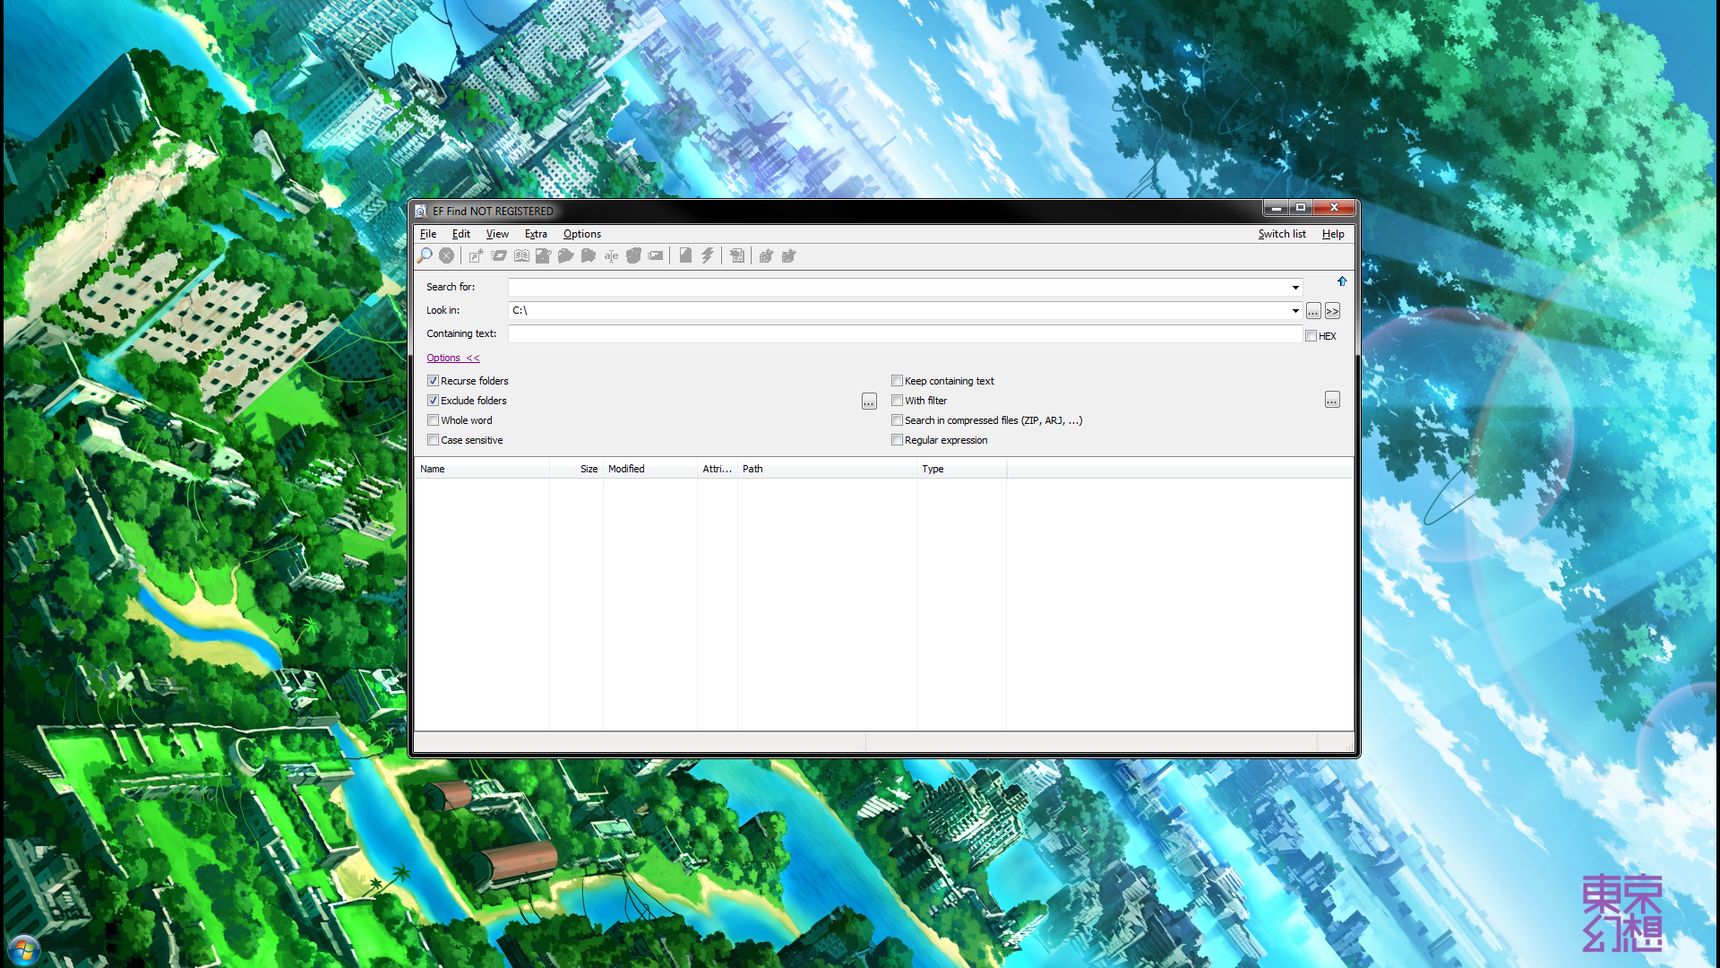Check With filter option

tap(897, 401)
